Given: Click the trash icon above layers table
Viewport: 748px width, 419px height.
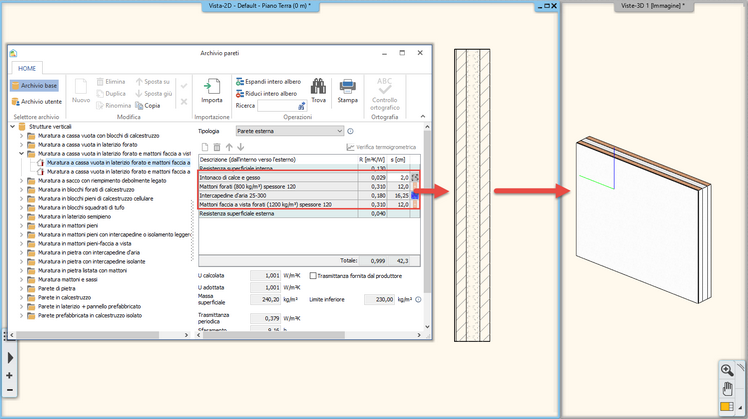Looking at the screenshot, I should coord(217,147).
